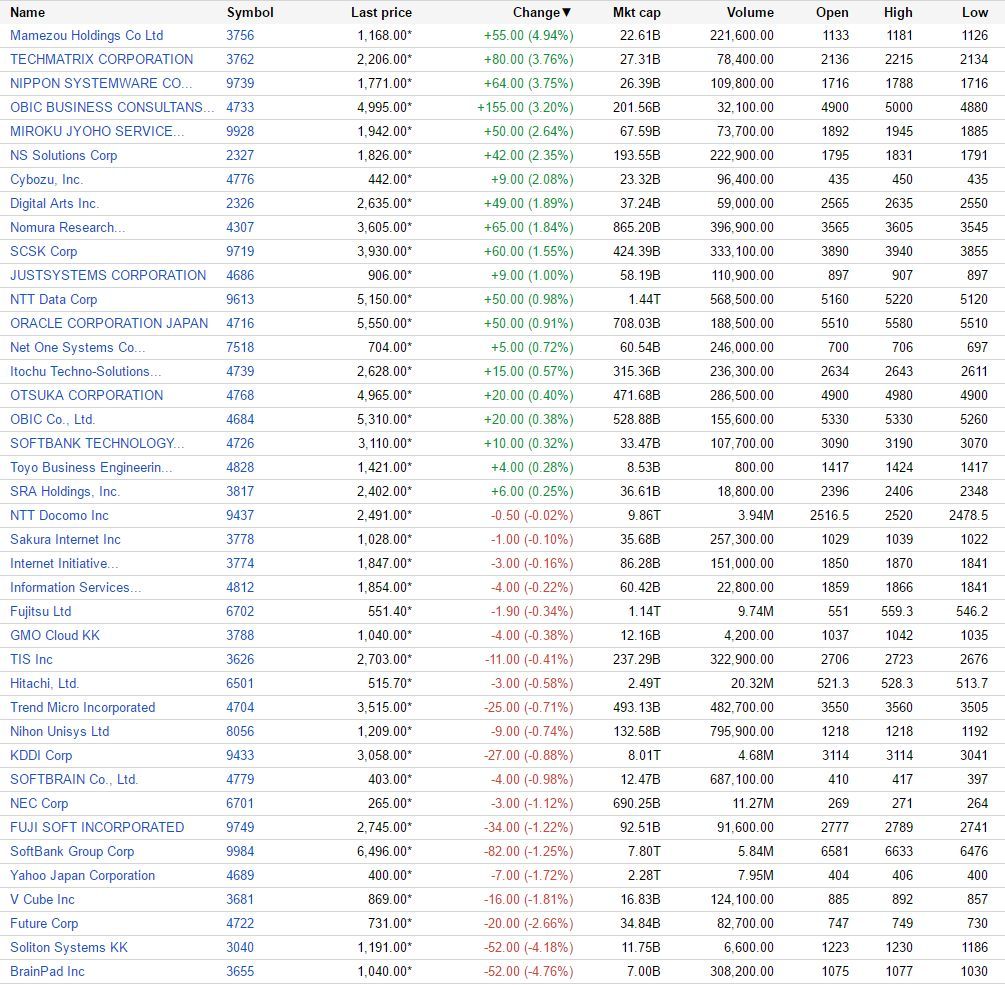Open Digital Arts Inc. link
The image size is (1005, 985).
pyautogui.click(x=54, y=203)
